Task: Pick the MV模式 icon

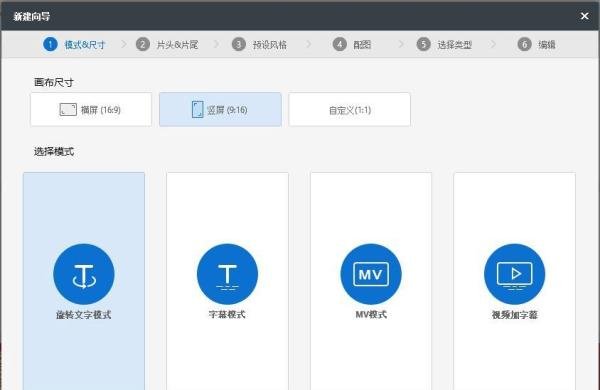Action: [371, 274]
